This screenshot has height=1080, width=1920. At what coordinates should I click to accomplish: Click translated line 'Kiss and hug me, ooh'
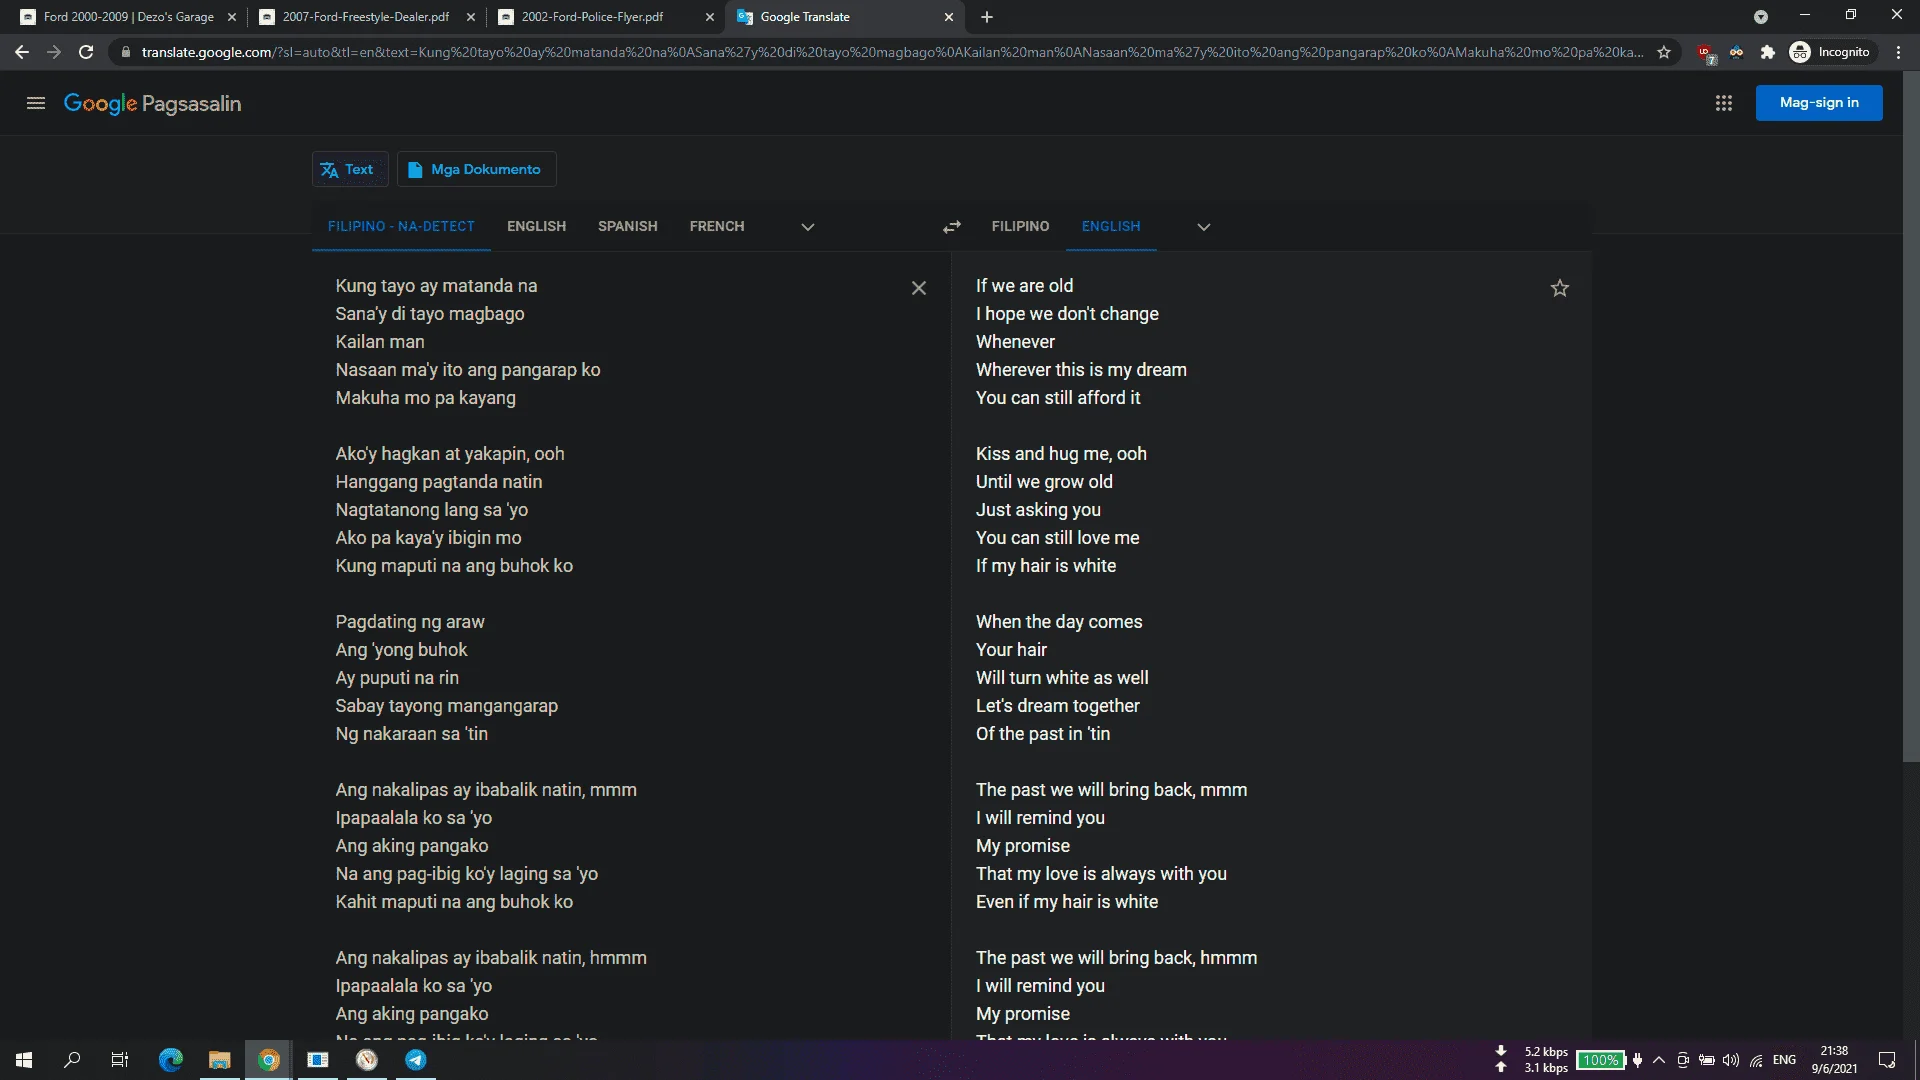point(1061,454)
